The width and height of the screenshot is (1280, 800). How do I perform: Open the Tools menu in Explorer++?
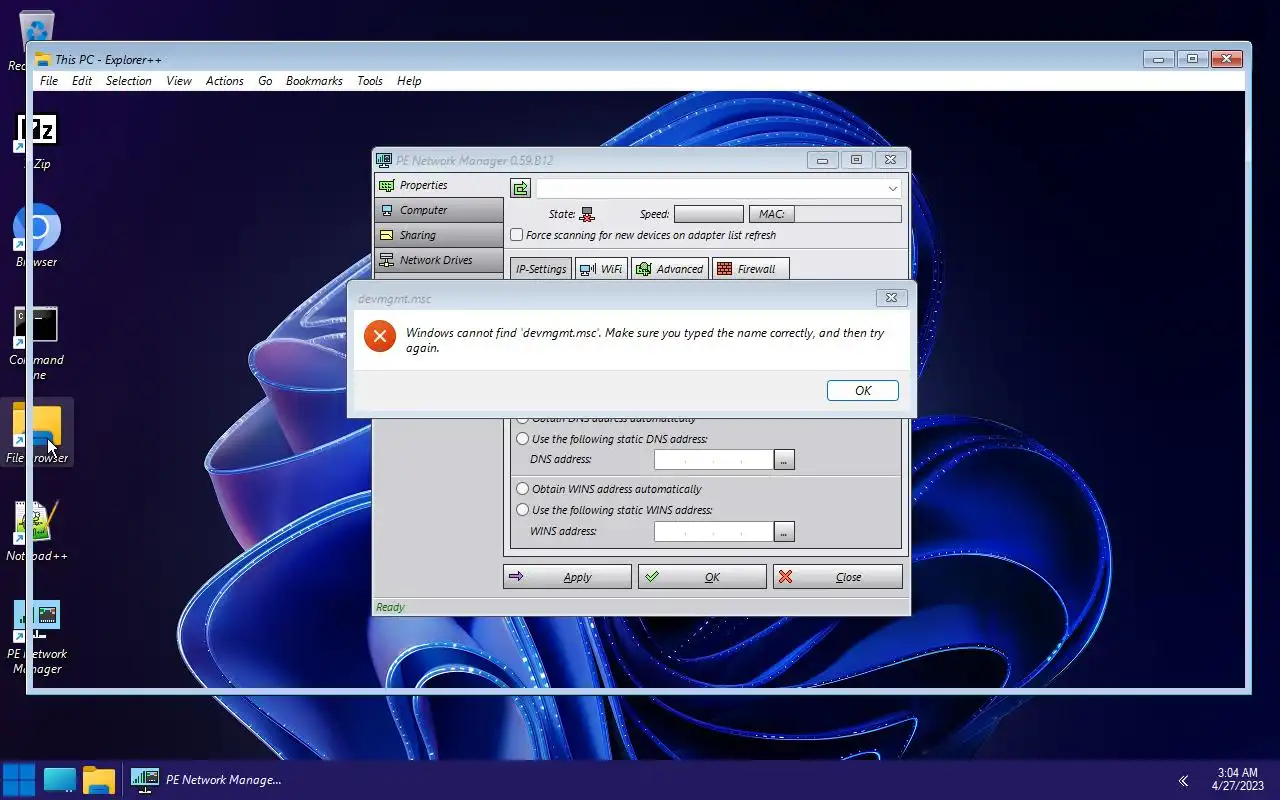[370, 81]
